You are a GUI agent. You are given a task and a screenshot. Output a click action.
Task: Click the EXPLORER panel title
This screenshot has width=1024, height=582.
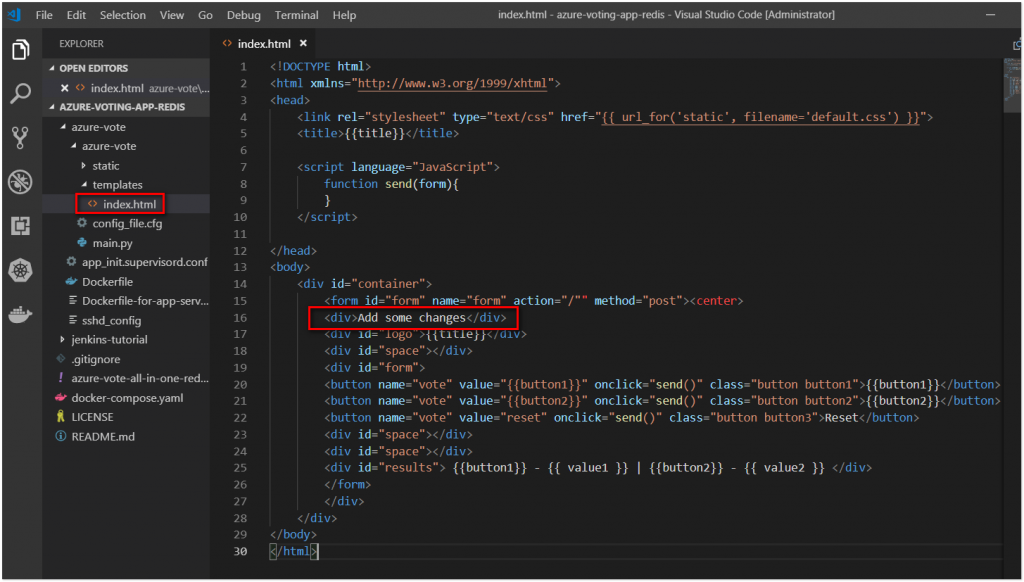(81, 43)
